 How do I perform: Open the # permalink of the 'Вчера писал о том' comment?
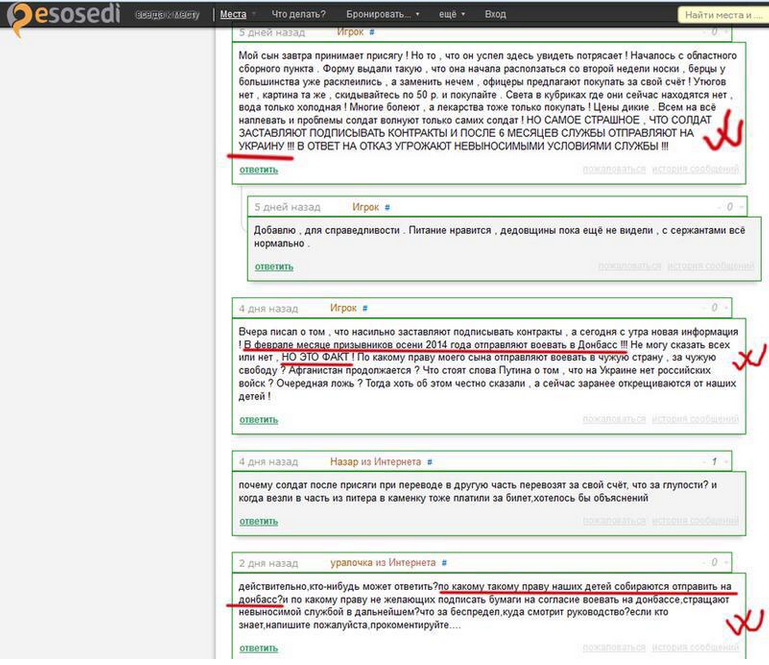[x=365, y=308]
